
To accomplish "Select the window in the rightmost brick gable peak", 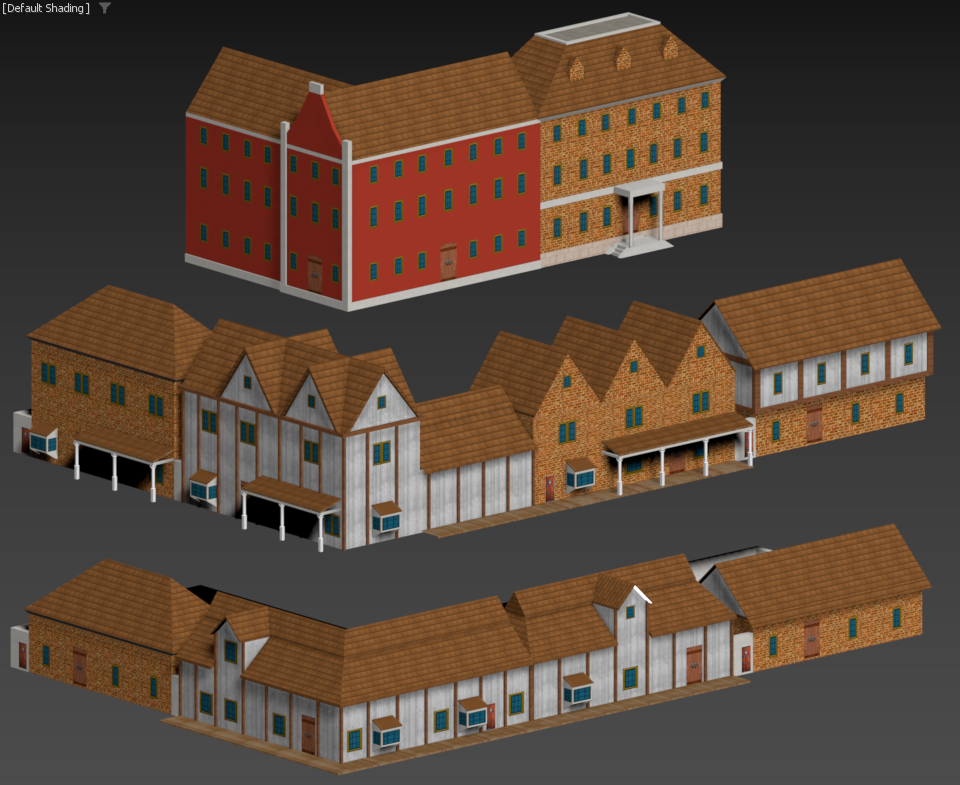I will coord(700,351).
